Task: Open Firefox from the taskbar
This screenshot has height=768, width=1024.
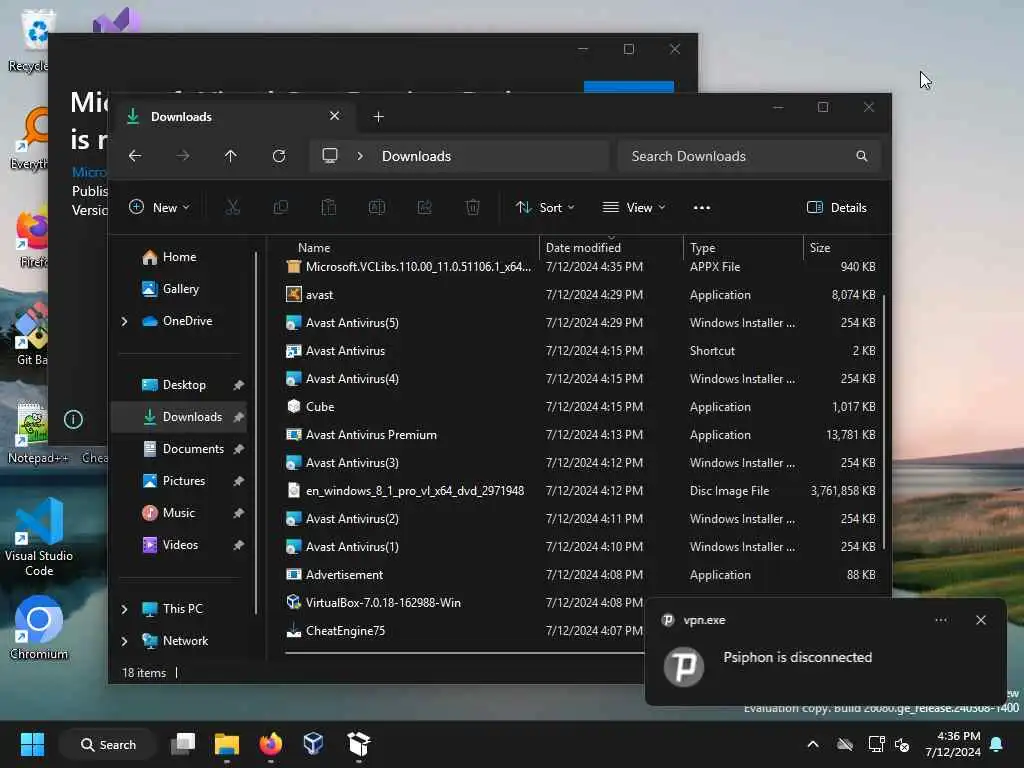Action: 270,744
